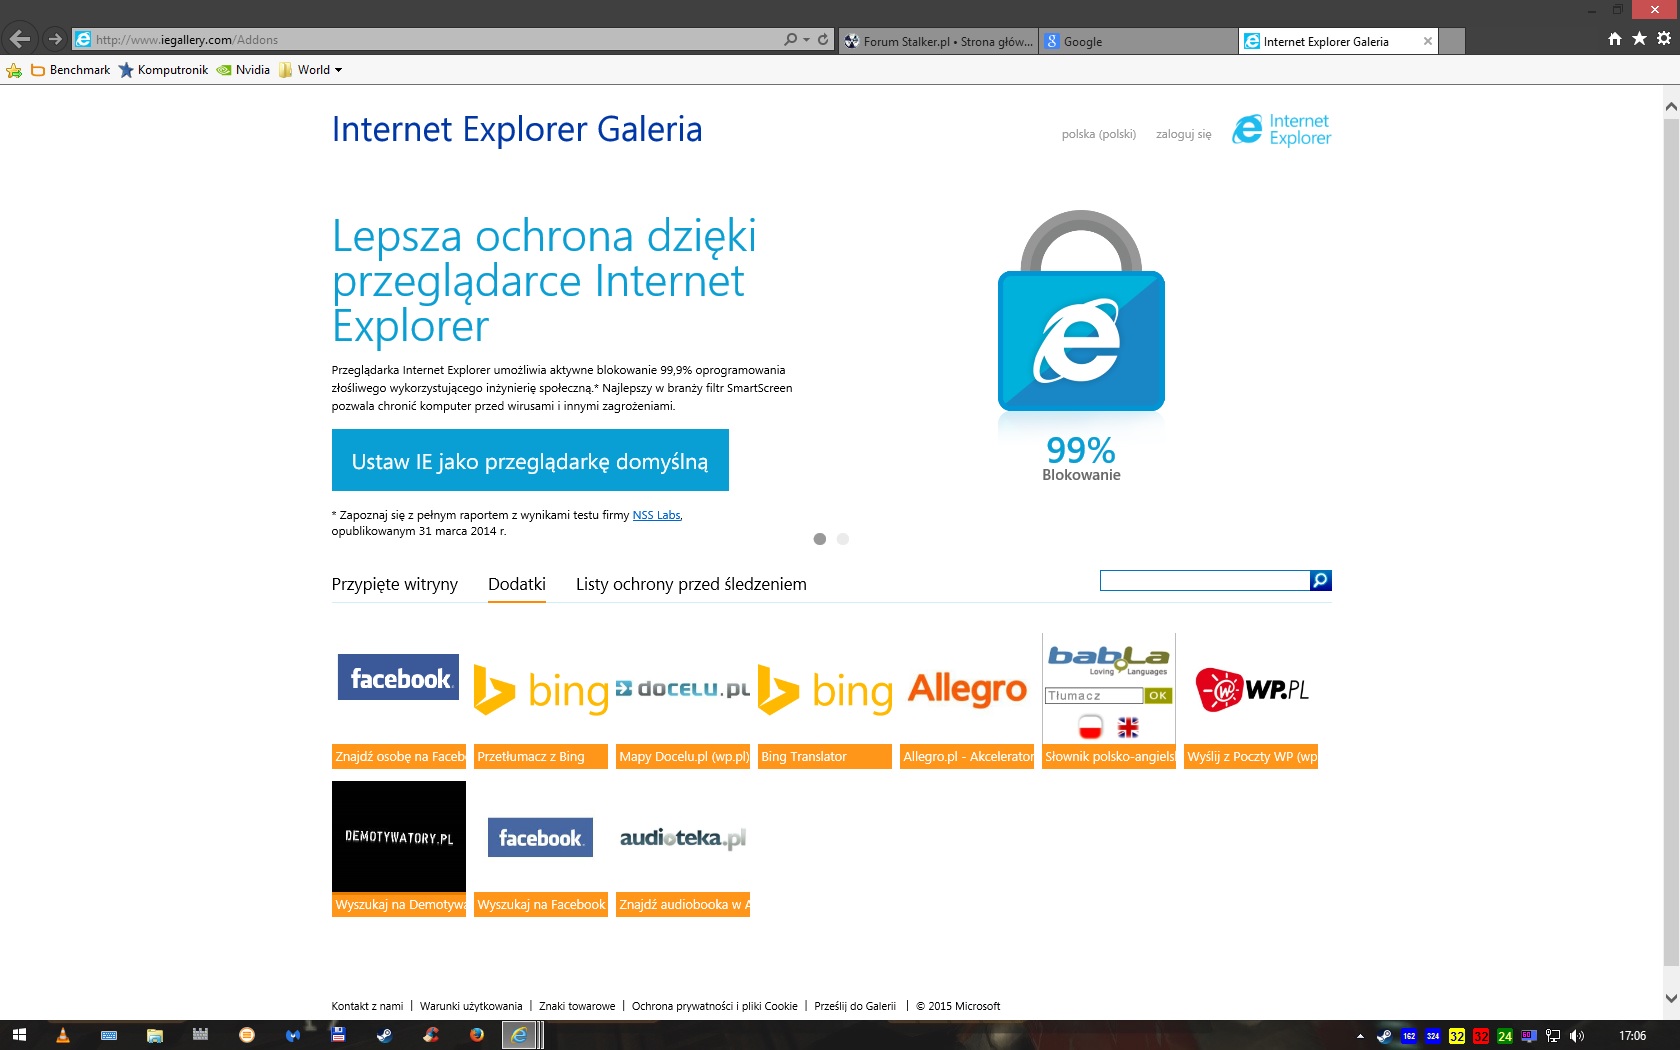
Task: Click Prześlij do Galerii footer link
Action: pyautogui.click(x=855, y=1006)
